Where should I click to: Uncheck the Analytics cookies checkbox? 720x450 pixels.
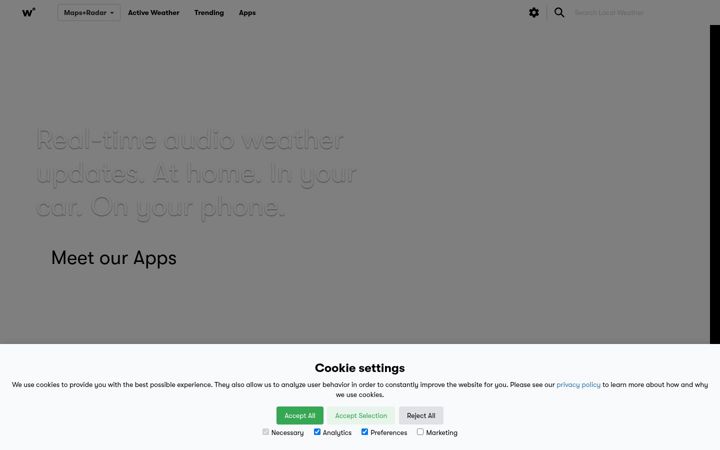click(317, 432)
